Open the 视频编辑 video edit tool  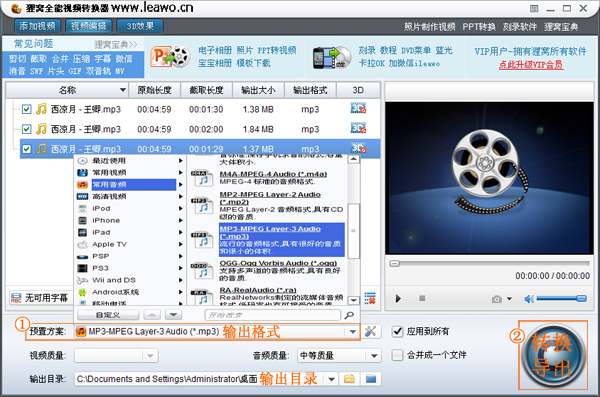click(x=88, y=26)
